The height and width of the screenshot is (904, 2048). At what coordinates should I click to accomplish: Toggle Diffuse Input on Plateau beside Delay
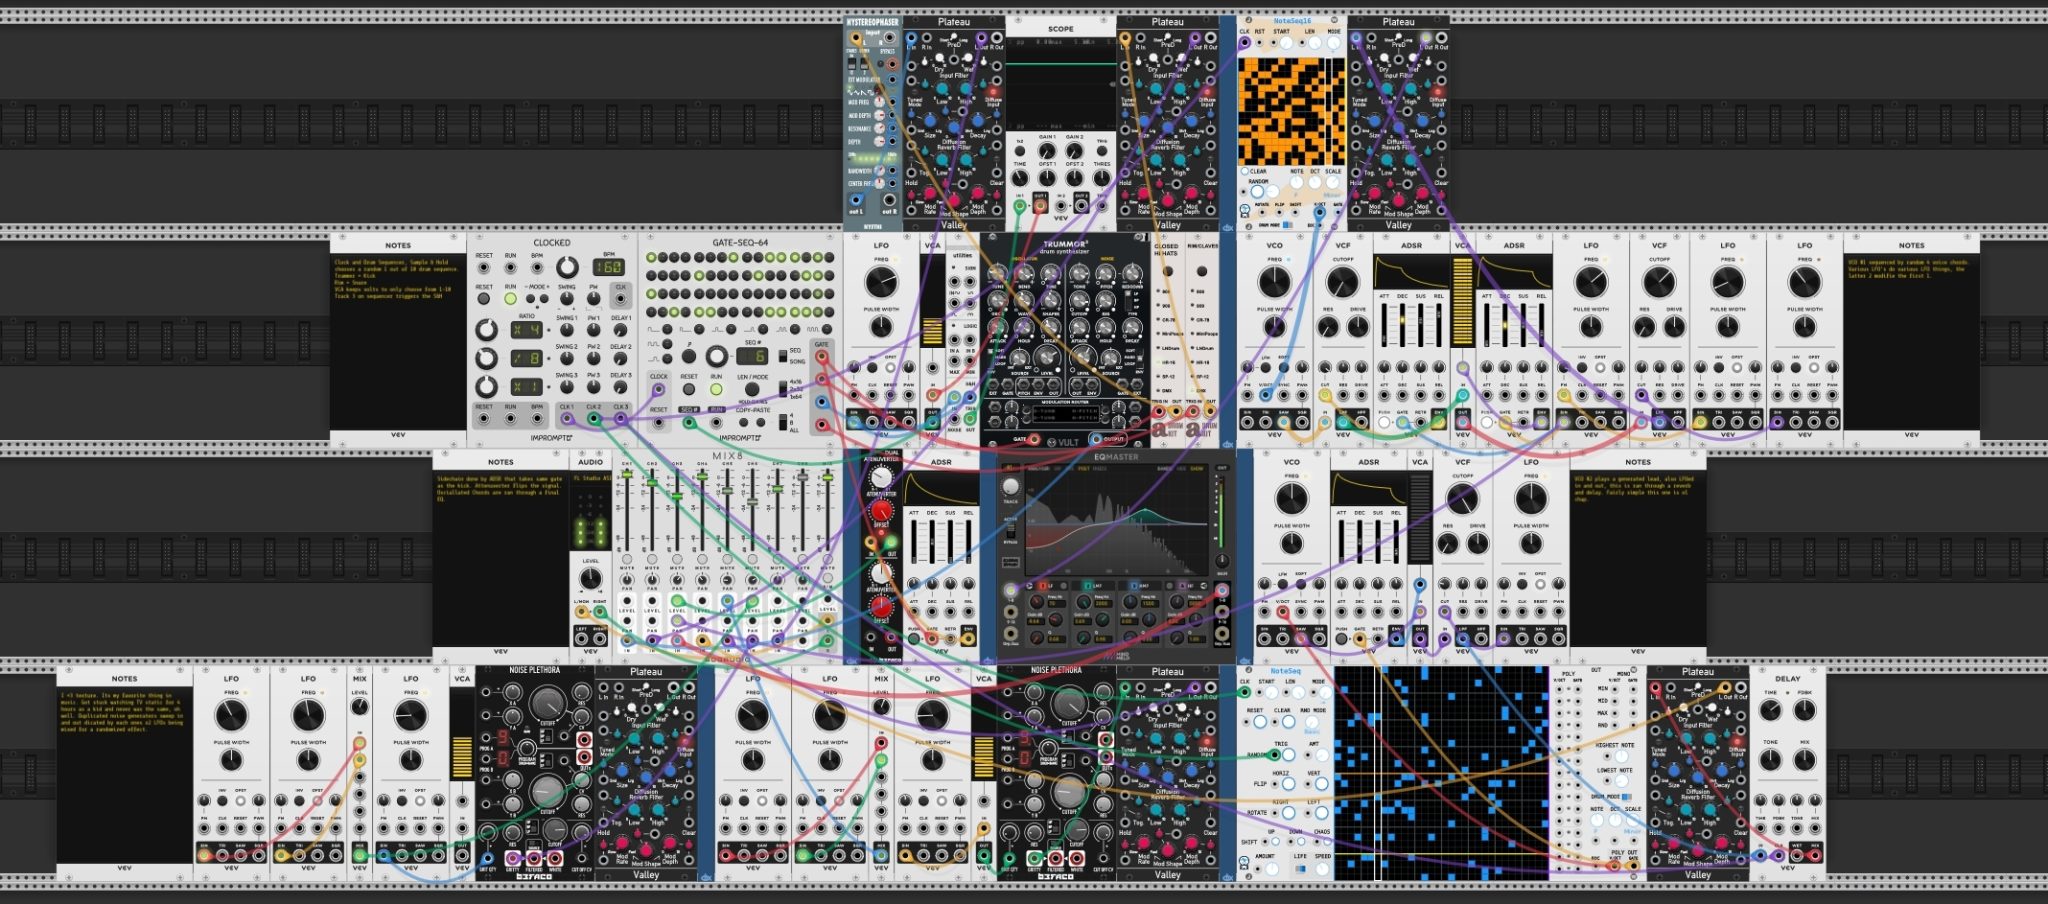coord(1736,742)
